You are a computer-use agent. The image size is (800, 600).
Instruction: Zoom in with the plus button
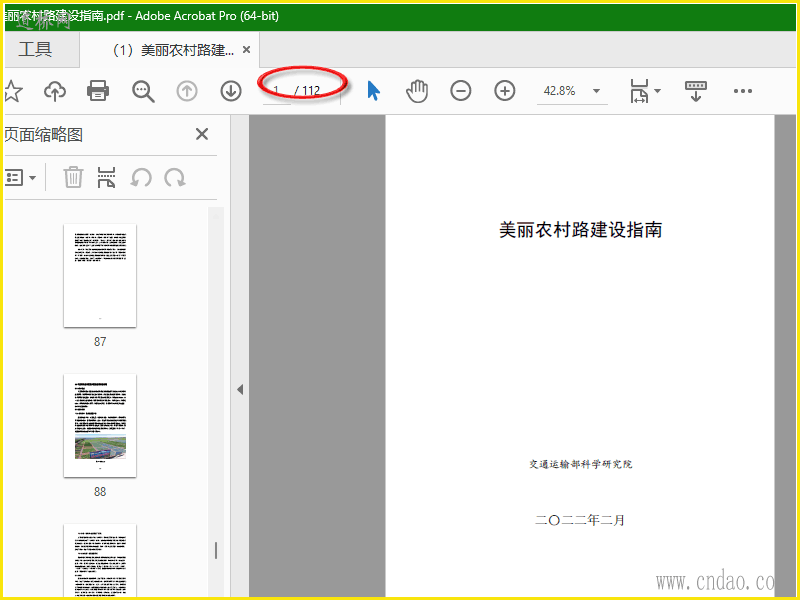pyautogui.click(x=505, y=91)
